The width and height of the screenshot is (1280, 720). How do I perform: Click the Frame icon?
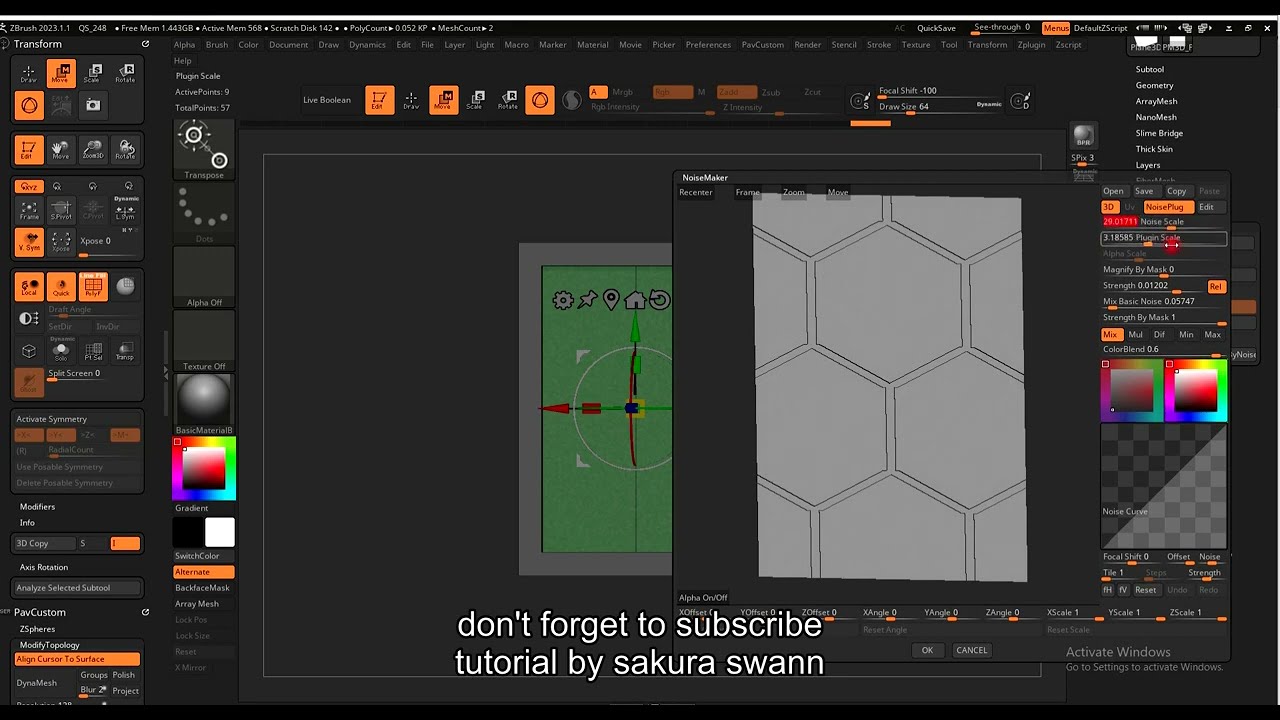click(29, 210)
